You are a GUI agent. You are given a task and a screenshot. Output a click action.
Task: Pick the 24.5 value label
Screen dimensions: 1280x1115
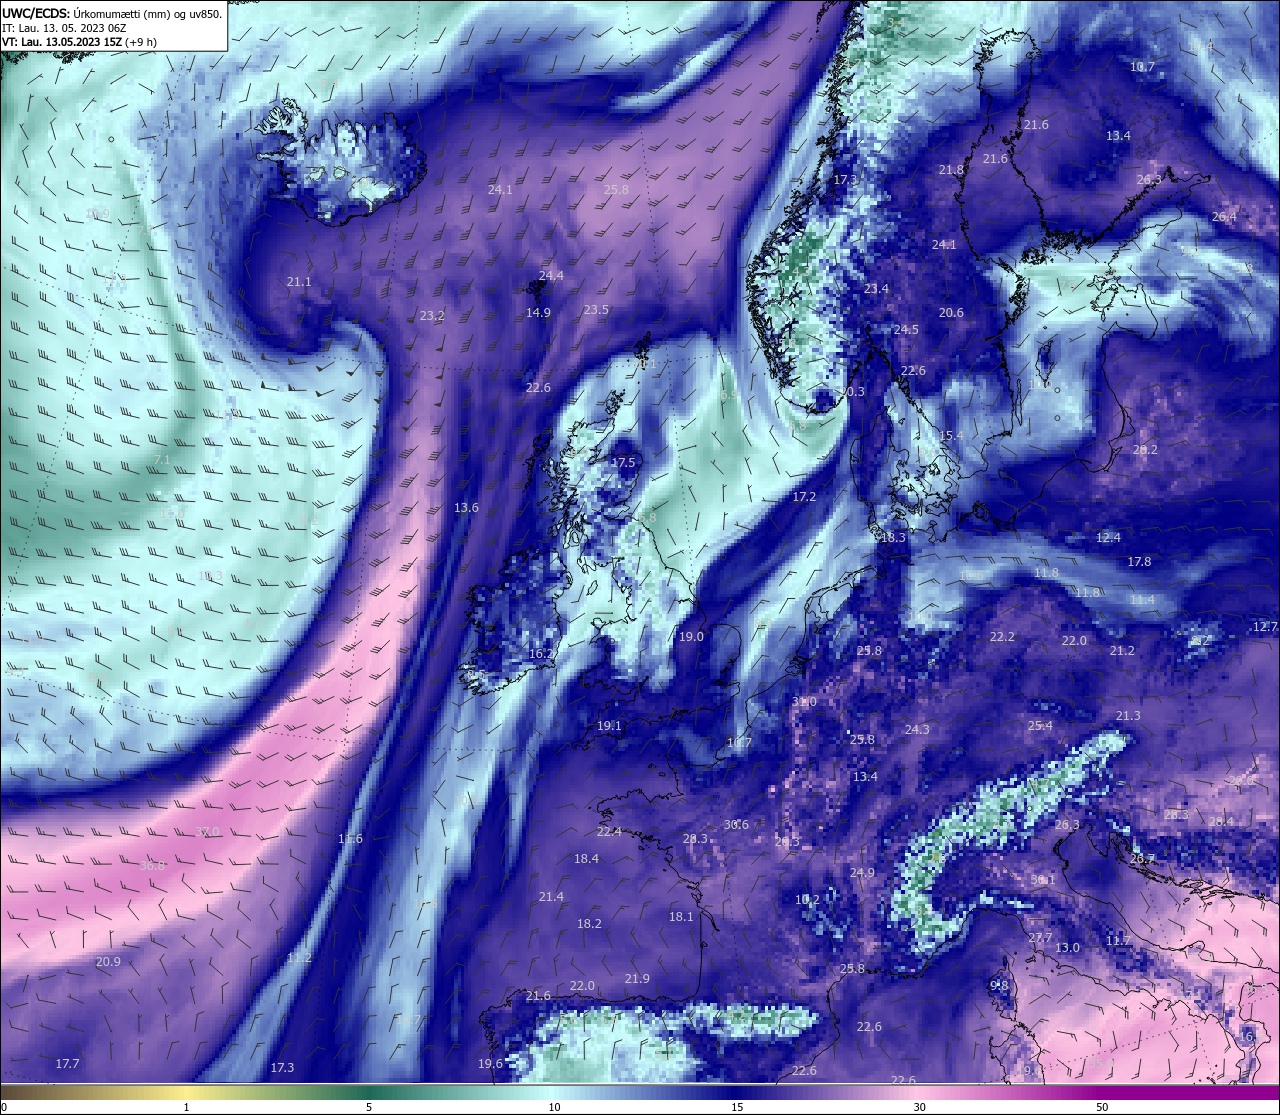point(906,329)
